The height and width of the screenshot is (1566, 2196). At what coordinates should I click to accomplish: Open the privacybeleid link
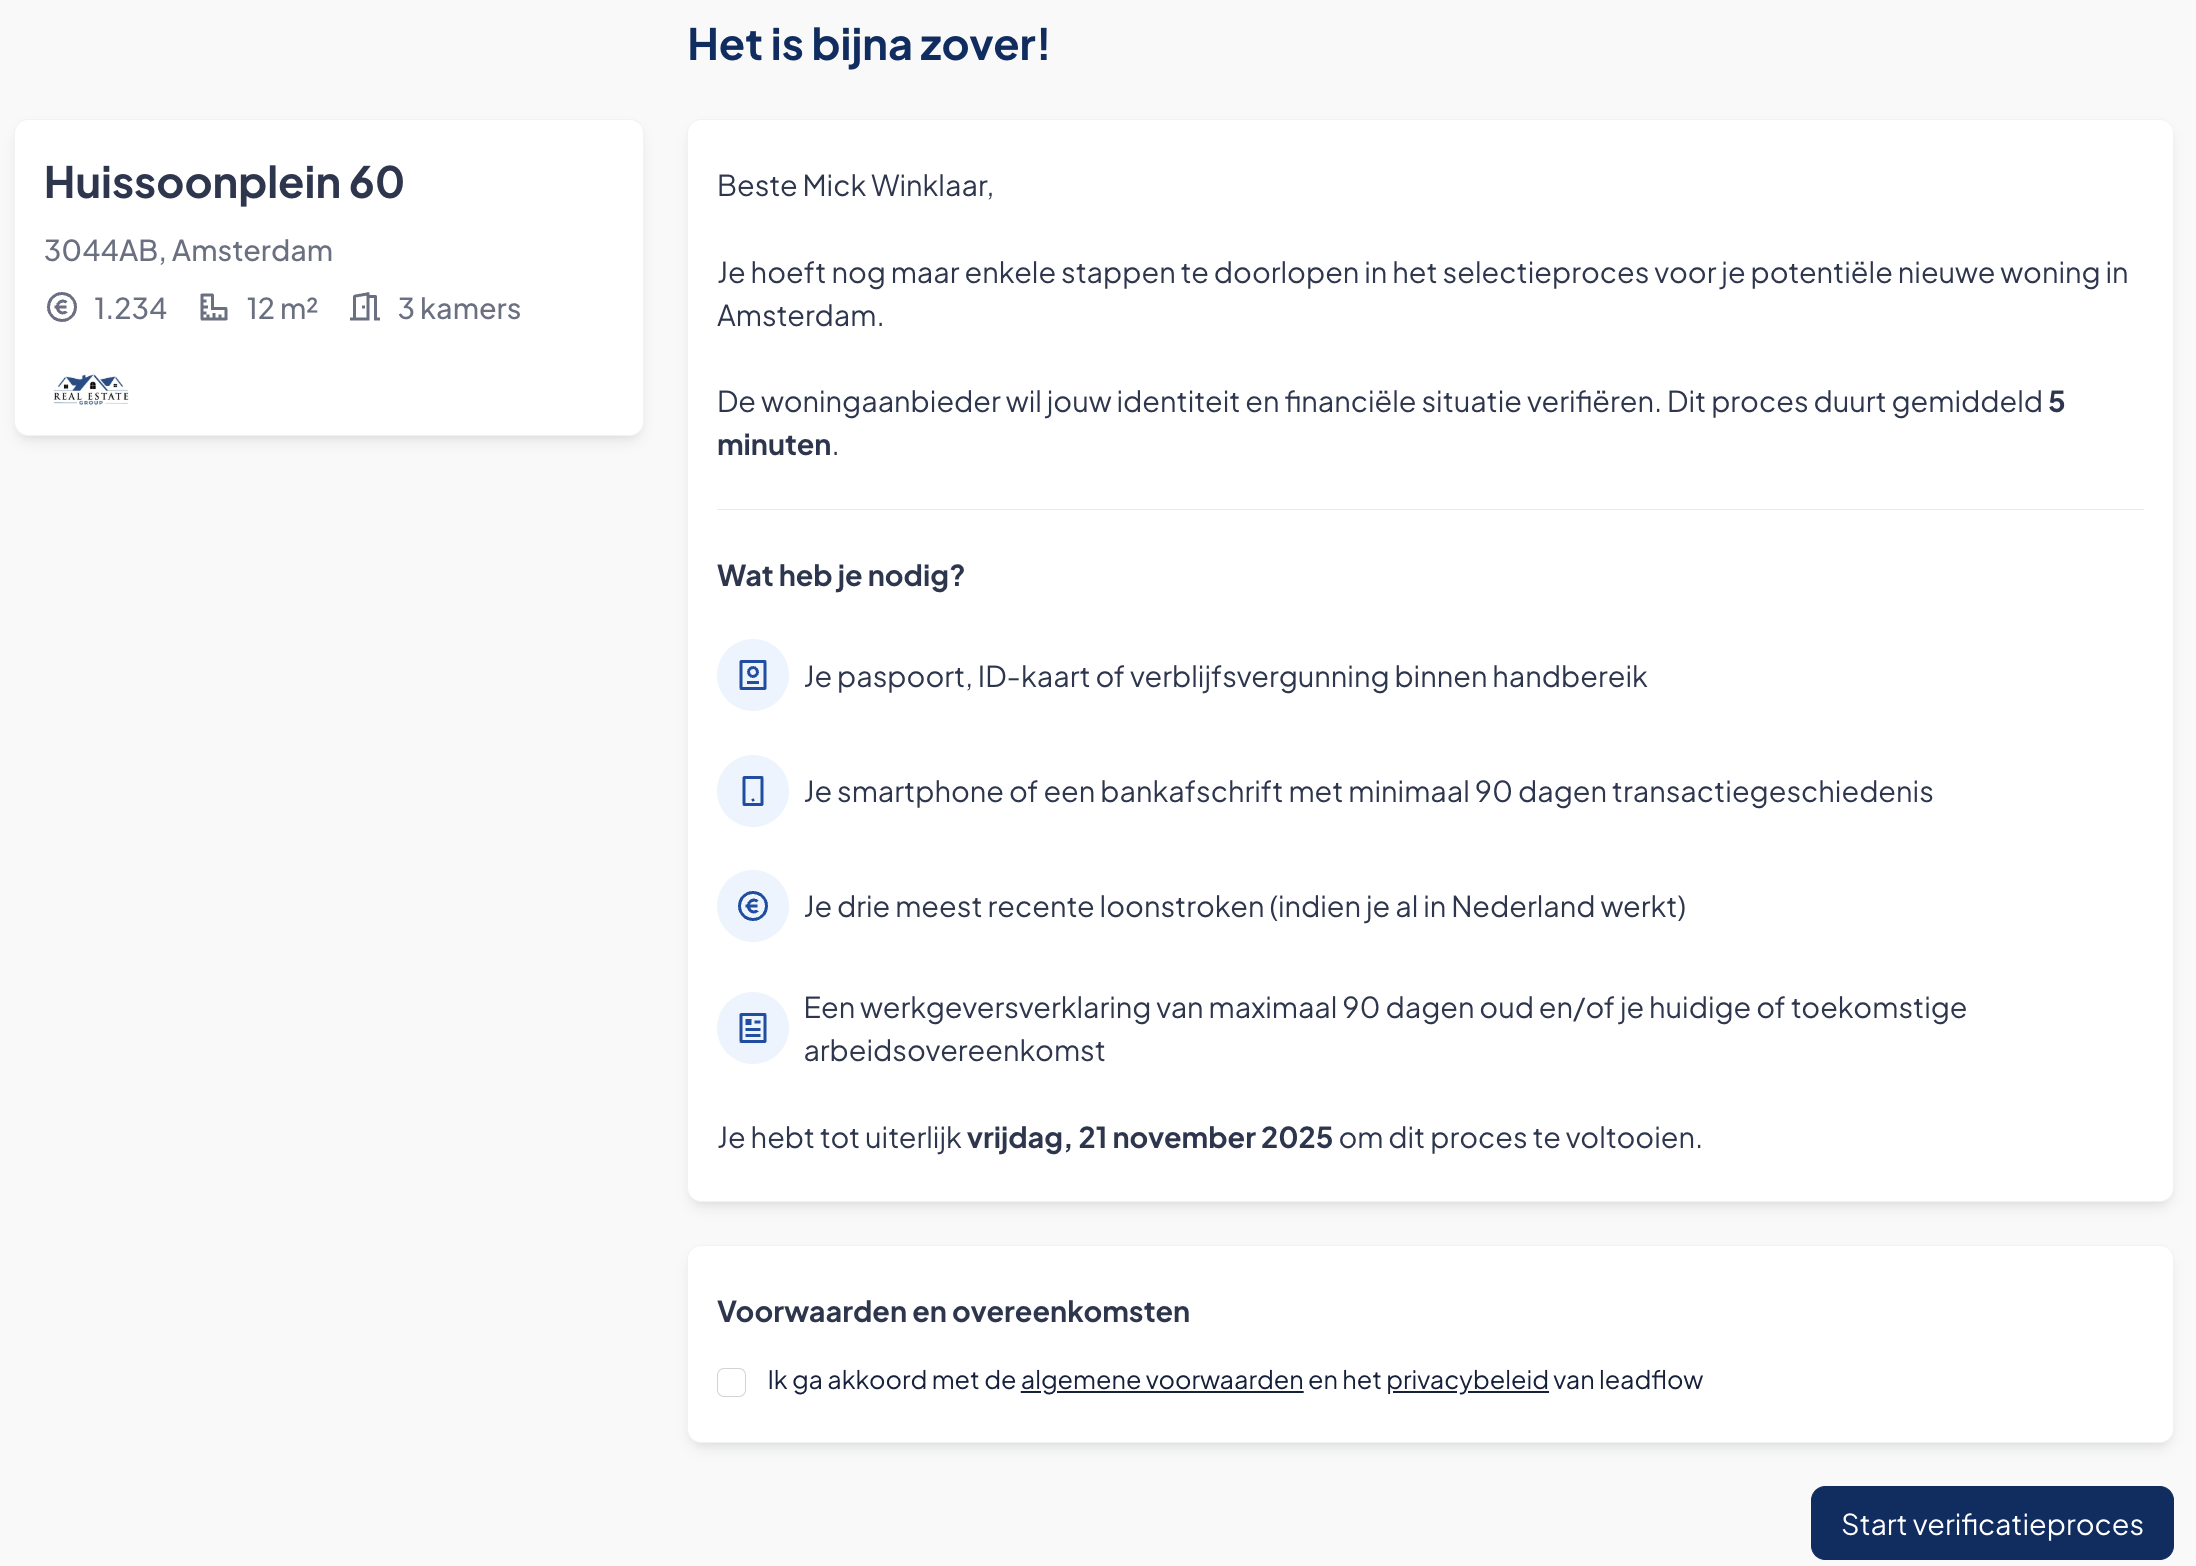(1467, 1381)
